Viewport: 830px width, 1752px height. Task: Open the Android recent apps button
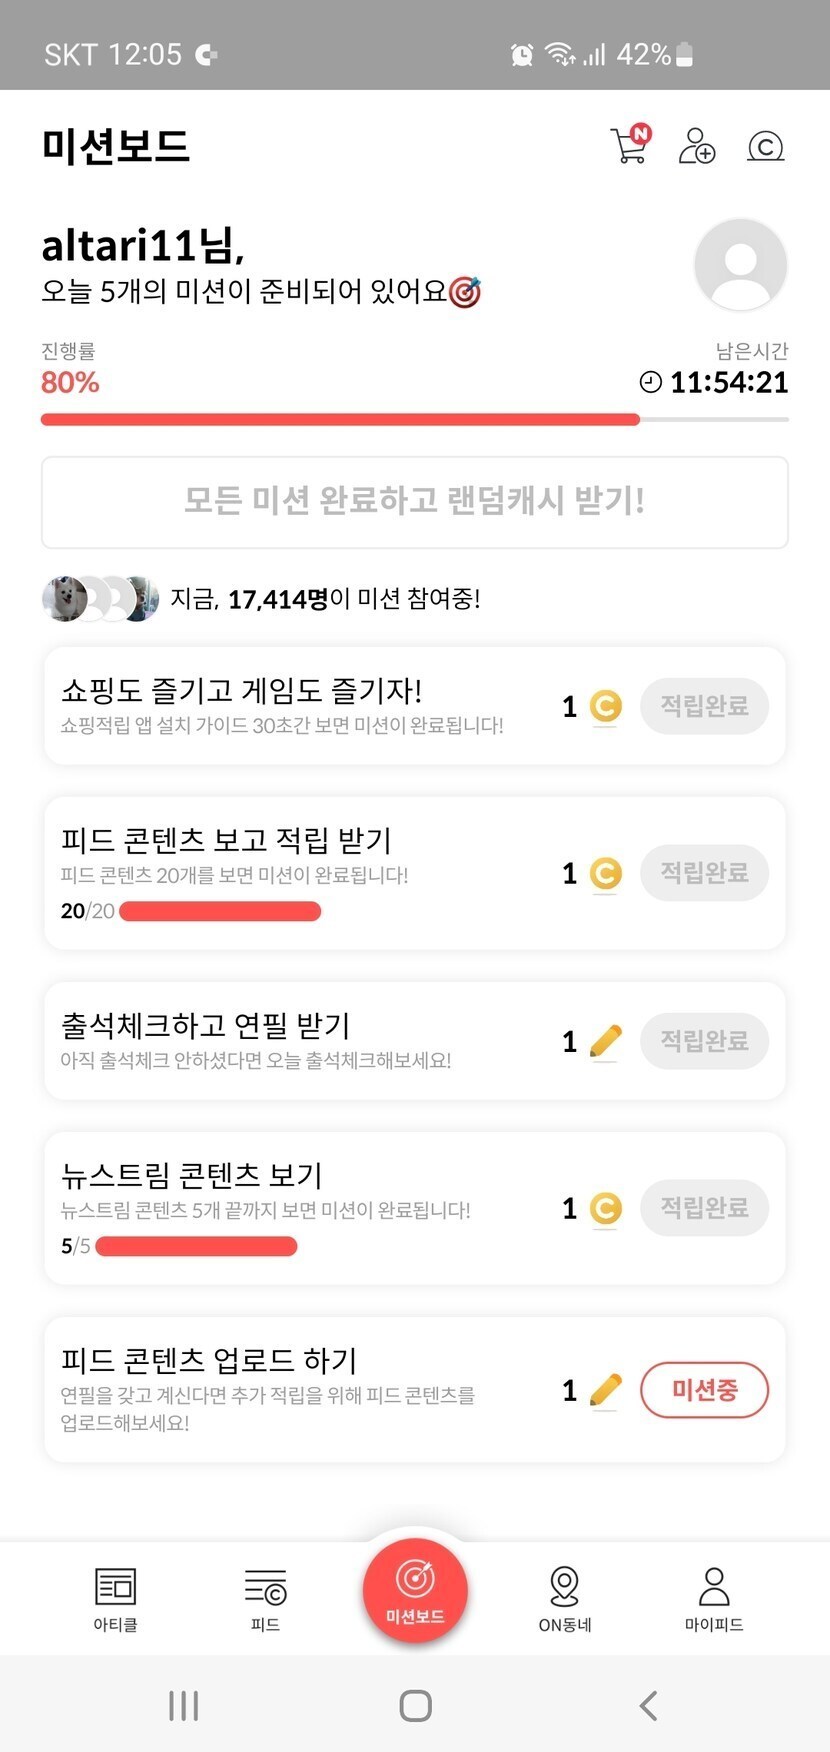(x=184, y=1705)
